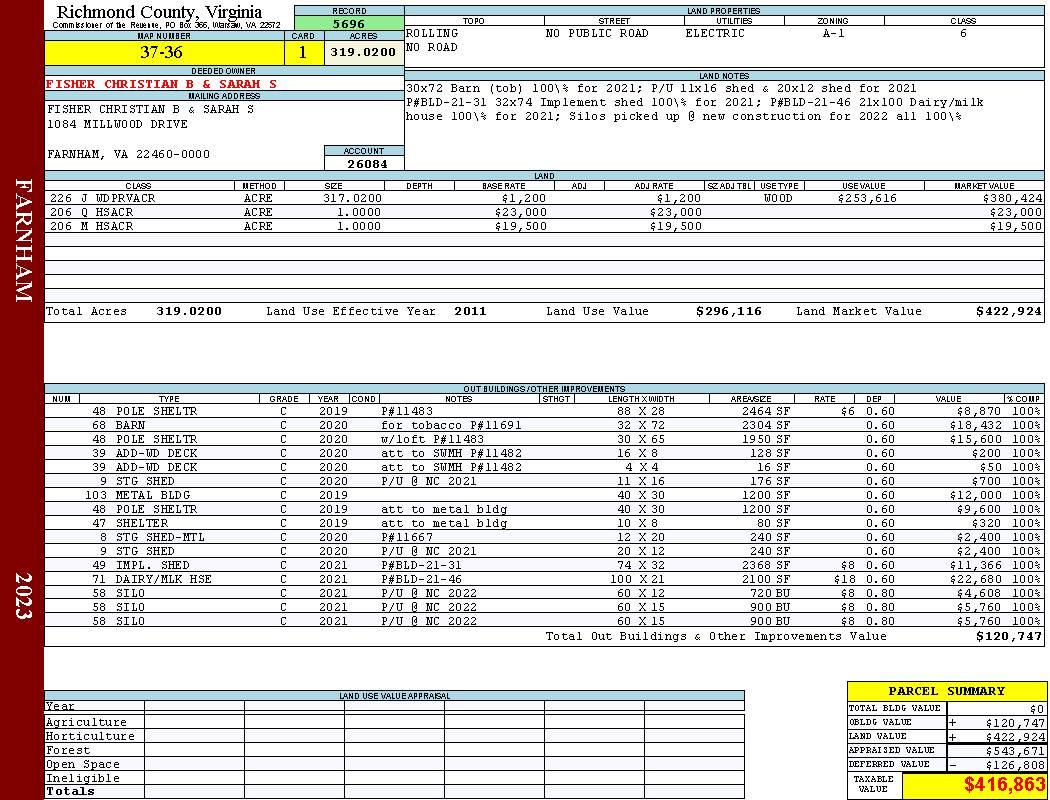Click the Agriculture row label
Screen dimensions: 1050x800
(x=86, y=722)
